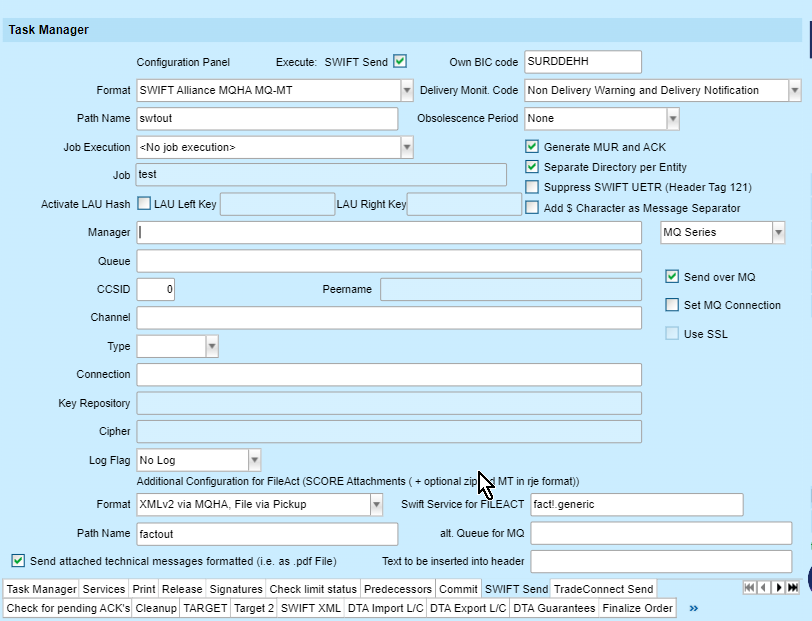Open the Services tab
The width and height of the screenshot is (812, 621).
pyautogui.click(x=104, y=589)
